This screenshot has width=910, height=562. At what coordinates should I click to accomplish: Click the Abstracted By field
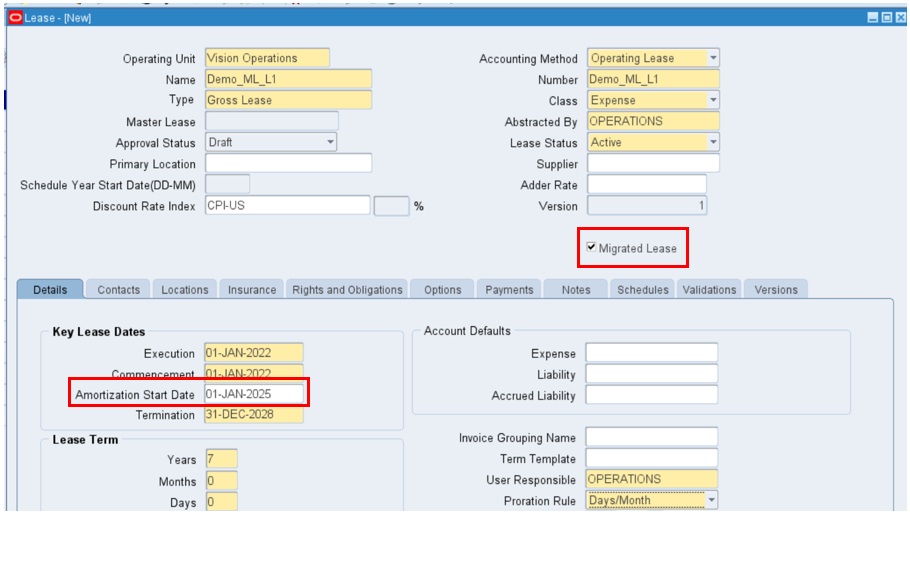653,121
